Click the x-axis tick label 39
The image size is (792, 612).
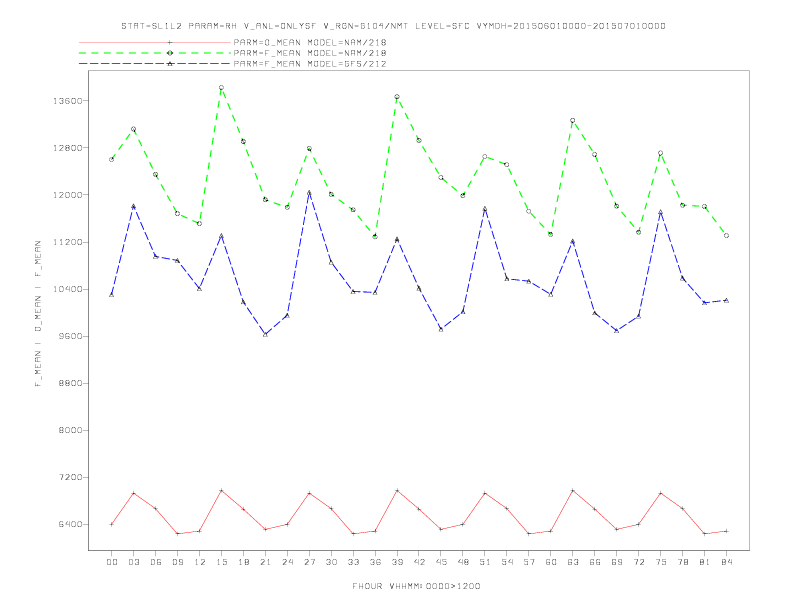[397, 562]
